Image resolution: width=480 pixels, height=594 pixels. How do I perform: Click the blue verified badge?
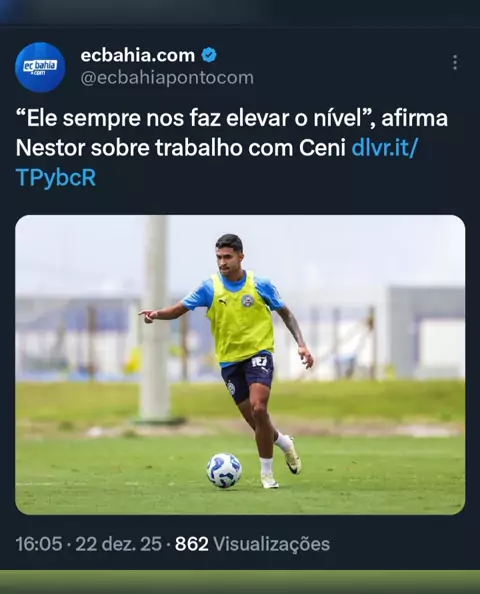pyautogui.click(x=209, y=55)
